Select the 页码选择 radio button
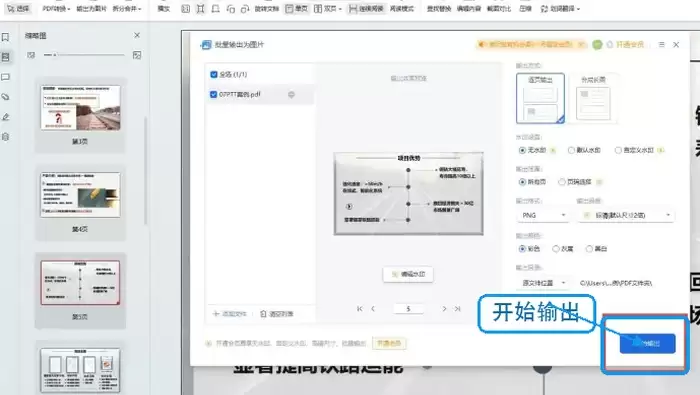The image size is (700, 395). 562,182
